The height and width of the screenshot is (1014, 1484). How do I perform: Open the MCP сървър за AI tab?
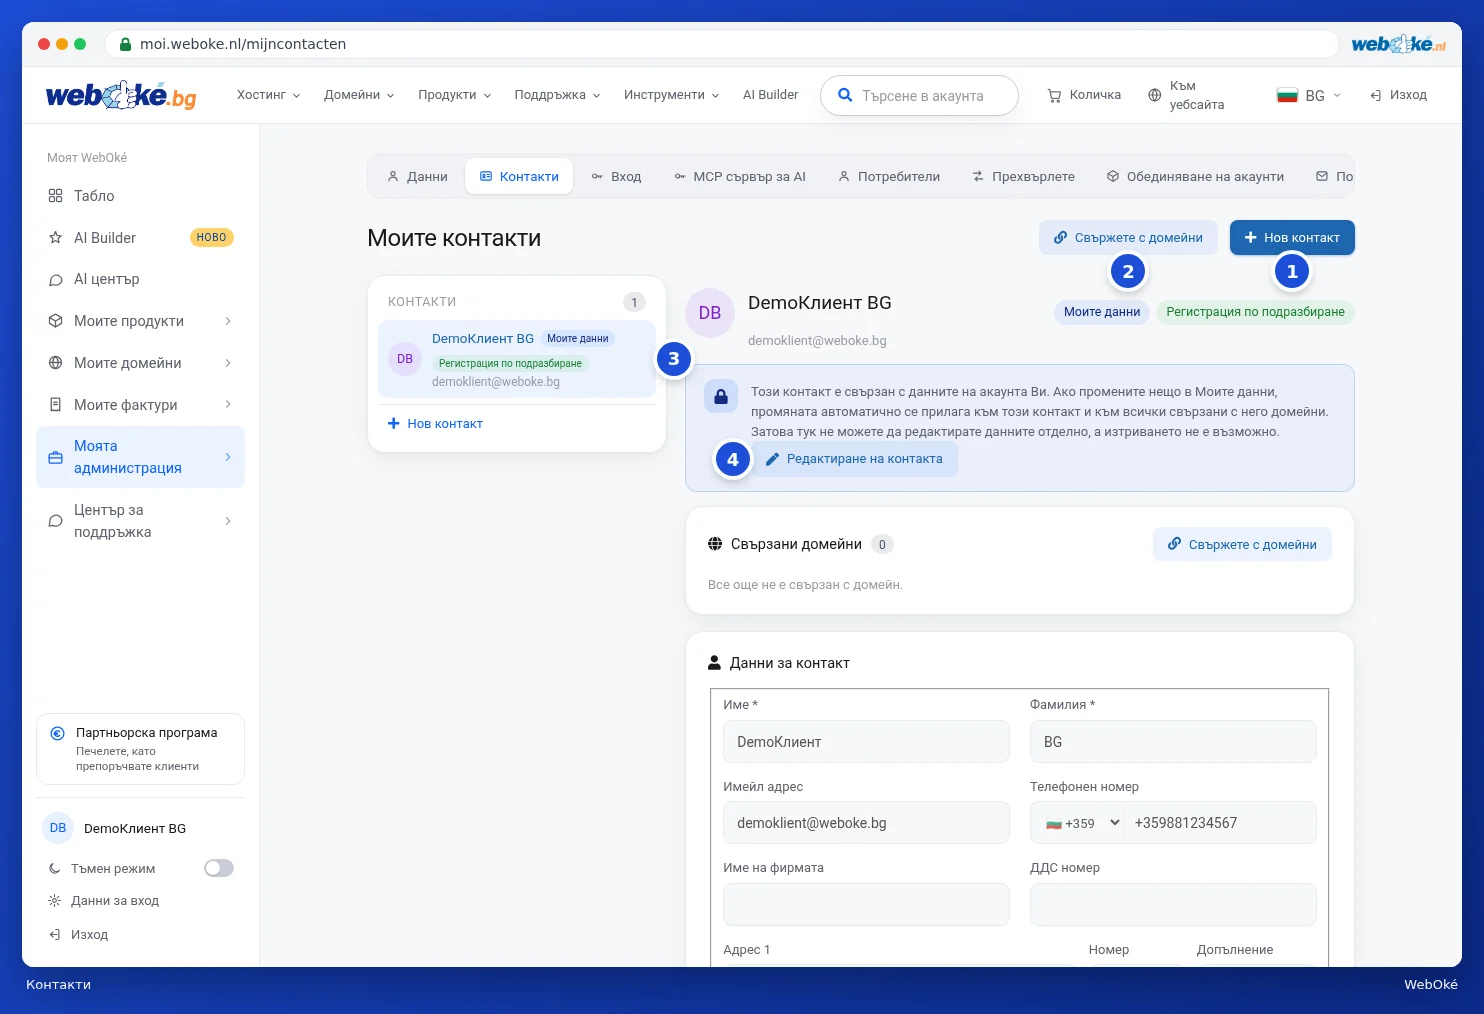(740, 176)
